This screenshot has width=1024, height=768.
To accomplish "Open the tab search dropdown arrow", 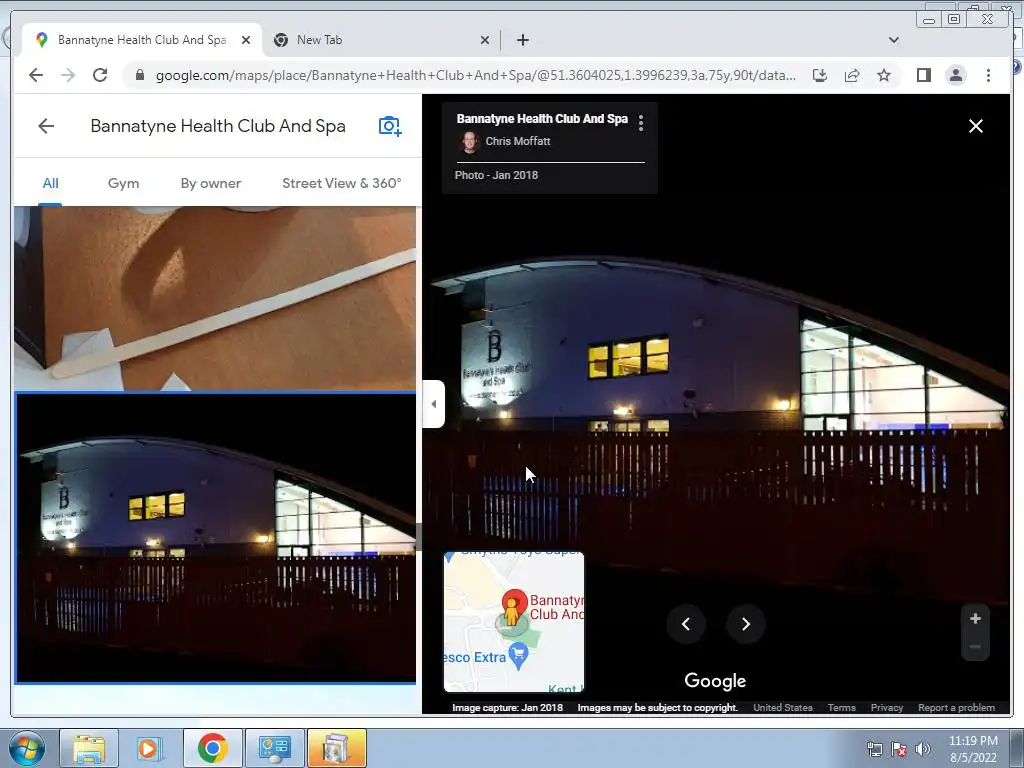I will (893, 40).
